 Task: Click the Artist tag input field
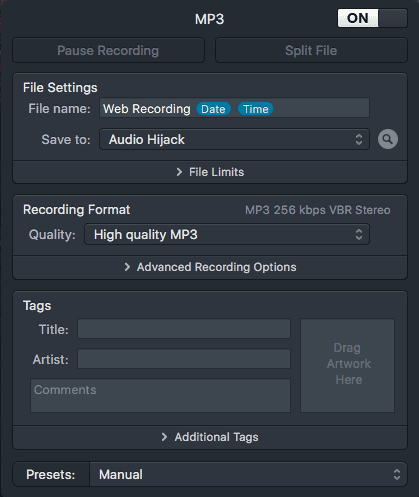pyautogui.click(x=184, y=359)
